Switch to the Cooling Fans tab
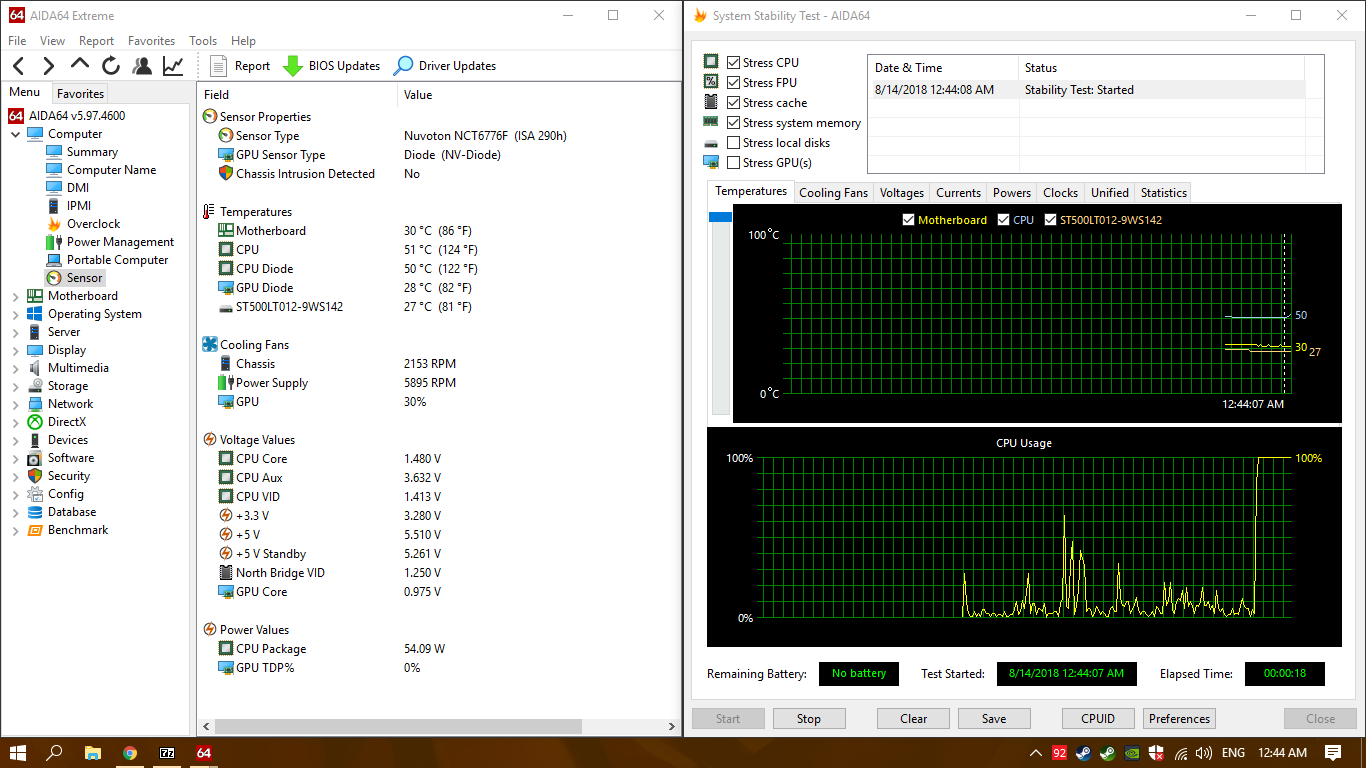The height and width of the screenshot is (768, 1366). [x=833, y=193]
